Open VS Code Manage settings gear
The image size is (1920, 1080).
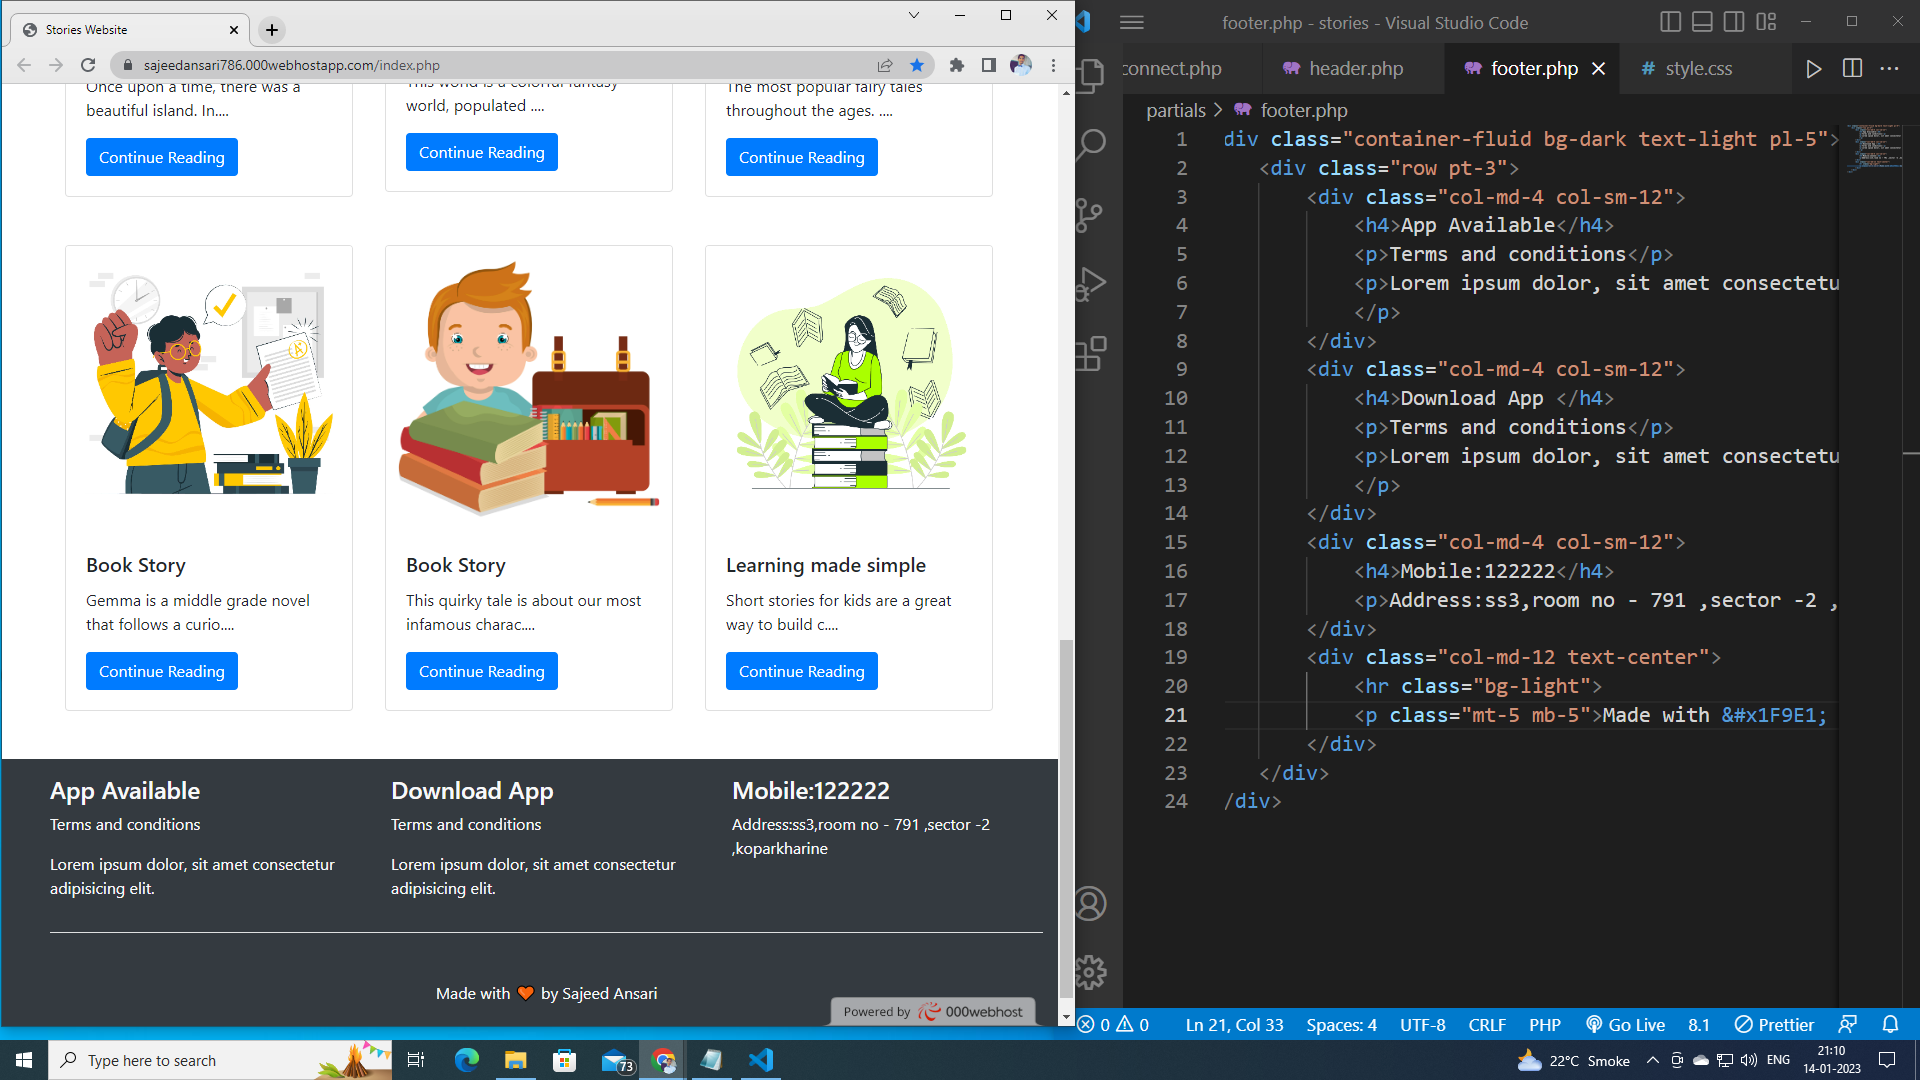(x=1090, y=971)
